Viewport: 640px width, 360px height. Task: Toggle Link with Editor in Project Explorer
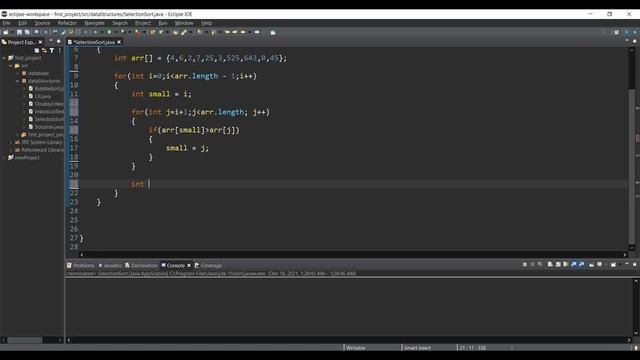click(x=44, y=51)
